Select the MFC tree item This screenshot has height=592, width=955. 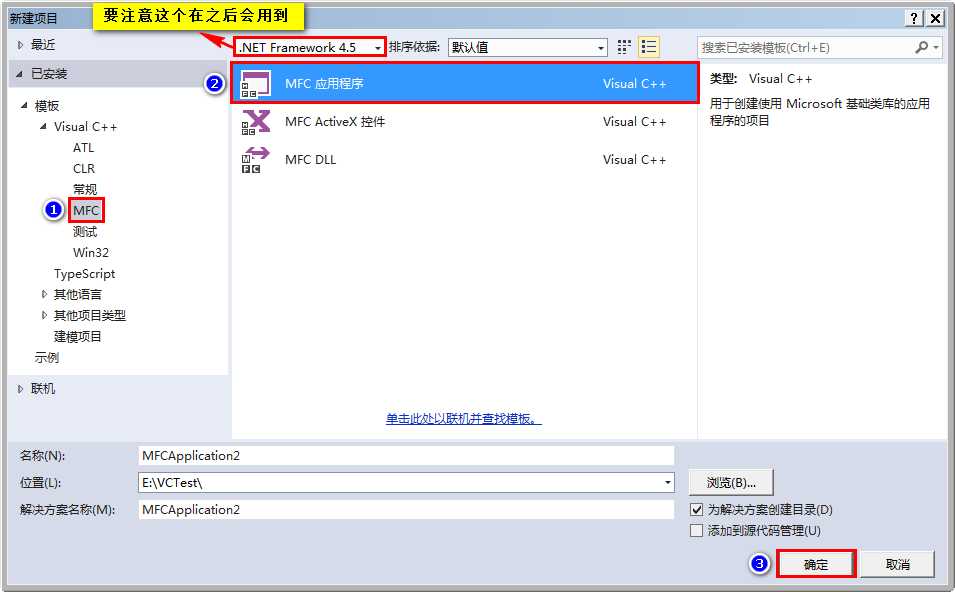(x=86, y=210)
